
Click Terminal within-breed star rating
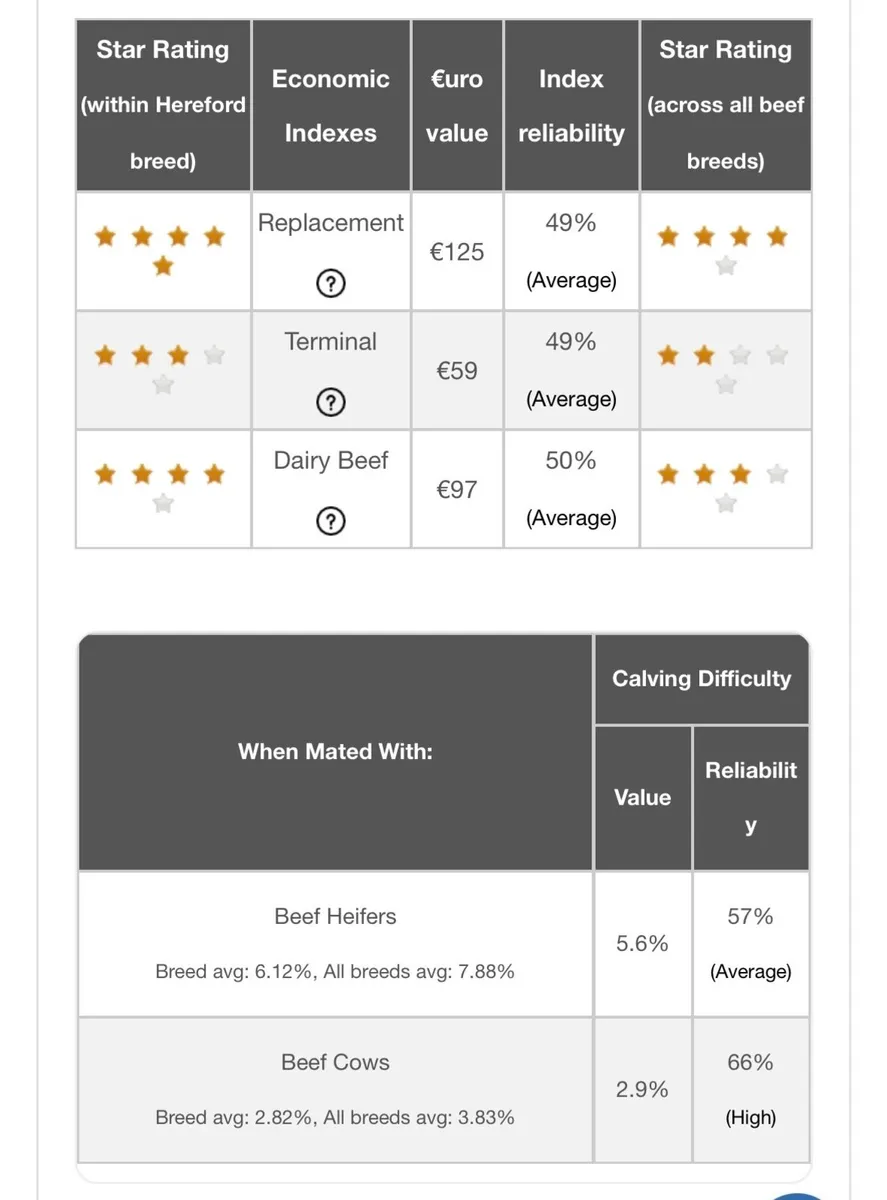161,369
